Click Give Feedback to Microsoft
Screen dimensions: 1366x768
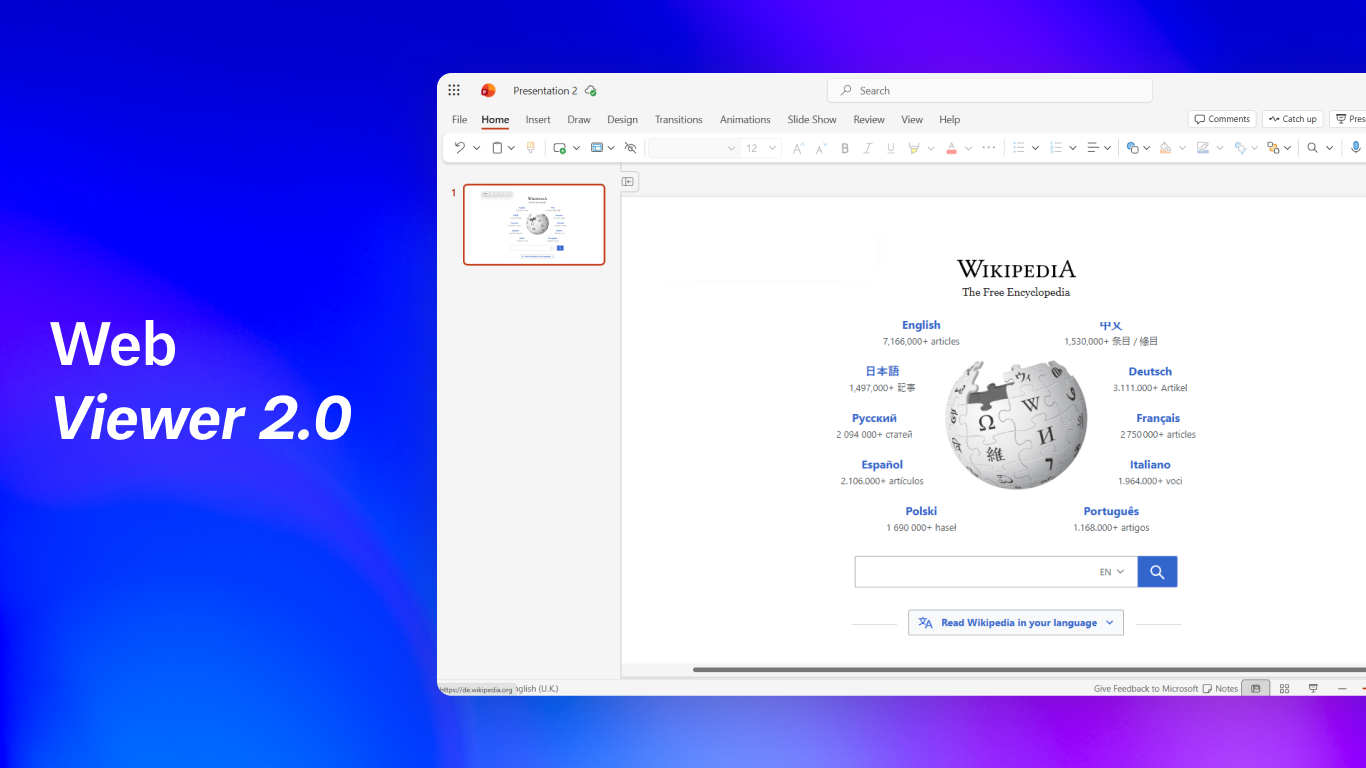point(1146,689)
